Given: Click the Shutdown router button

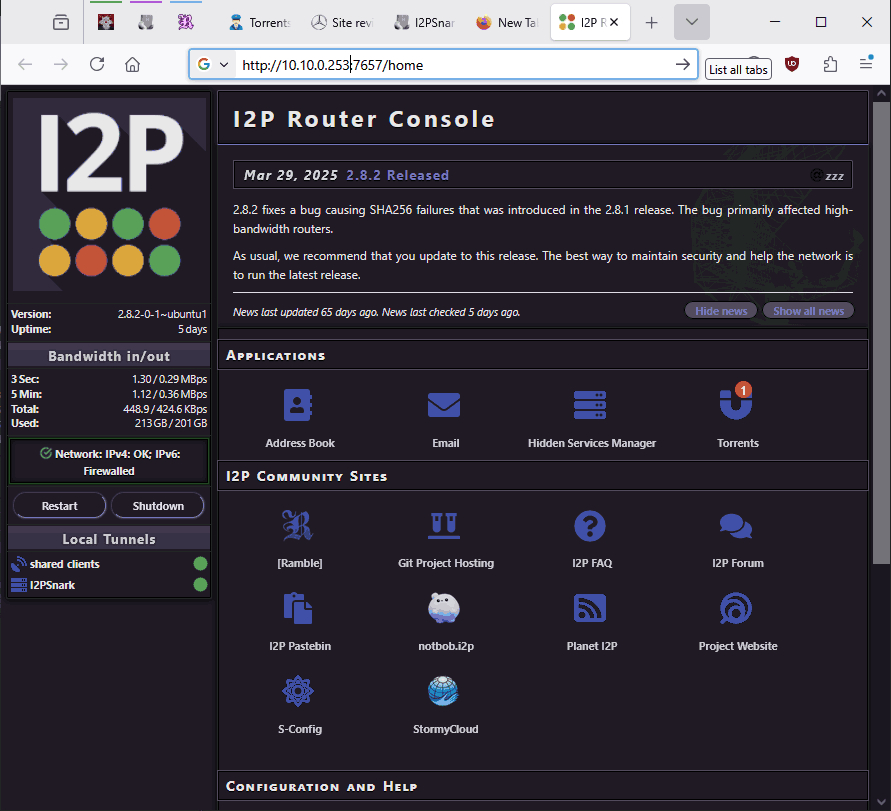Looking at the screenshot, I should click(x=158, y=506).
